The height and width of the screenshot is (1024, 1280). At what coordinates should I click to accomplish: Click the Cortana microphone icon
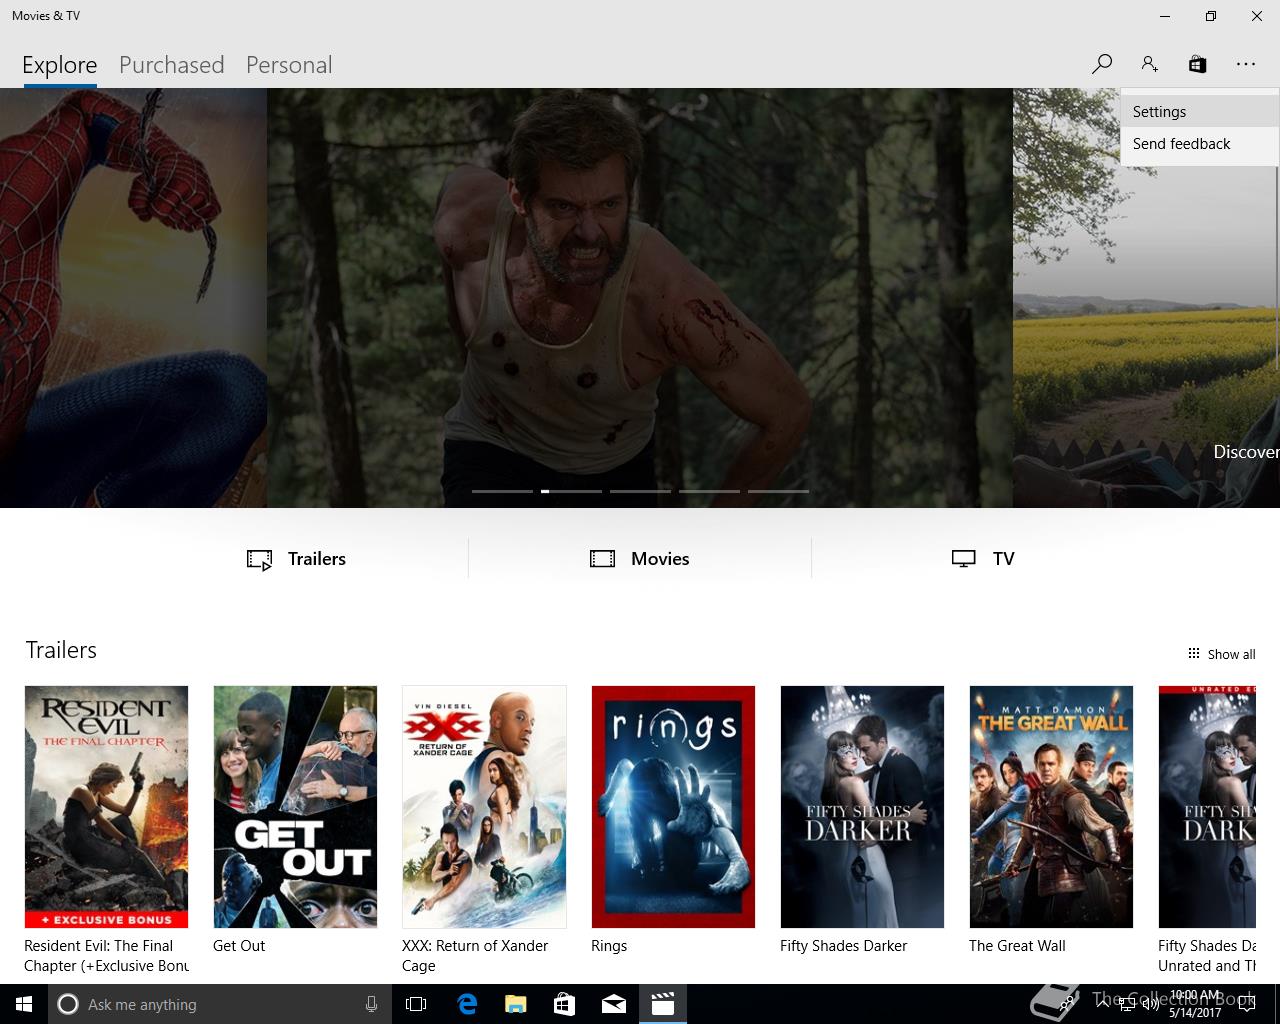pos(371,1004)
